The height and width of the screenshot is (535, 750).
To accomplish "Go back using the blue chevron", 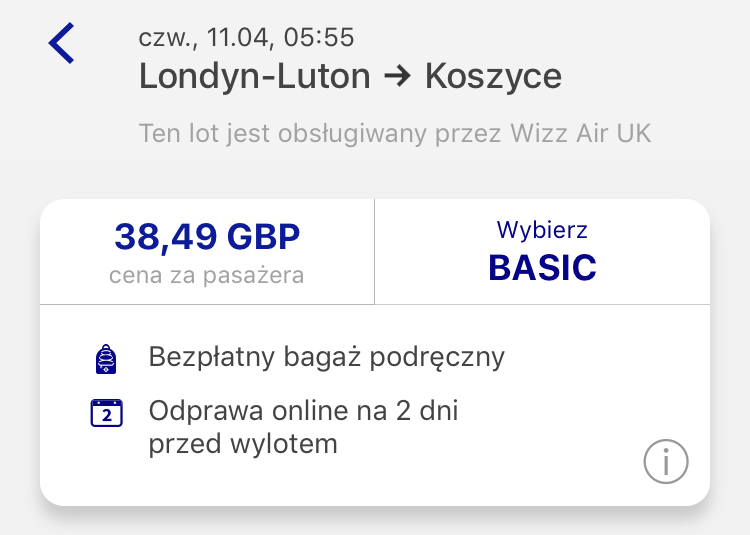I will [x=61, y=43].
